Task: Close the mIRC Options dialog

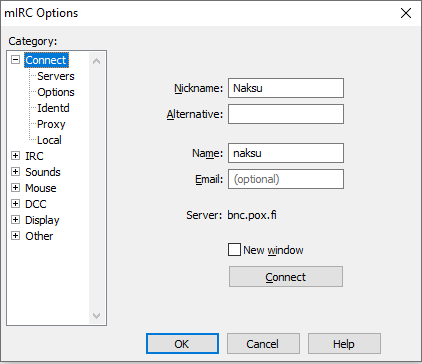Action: point(406,13)
